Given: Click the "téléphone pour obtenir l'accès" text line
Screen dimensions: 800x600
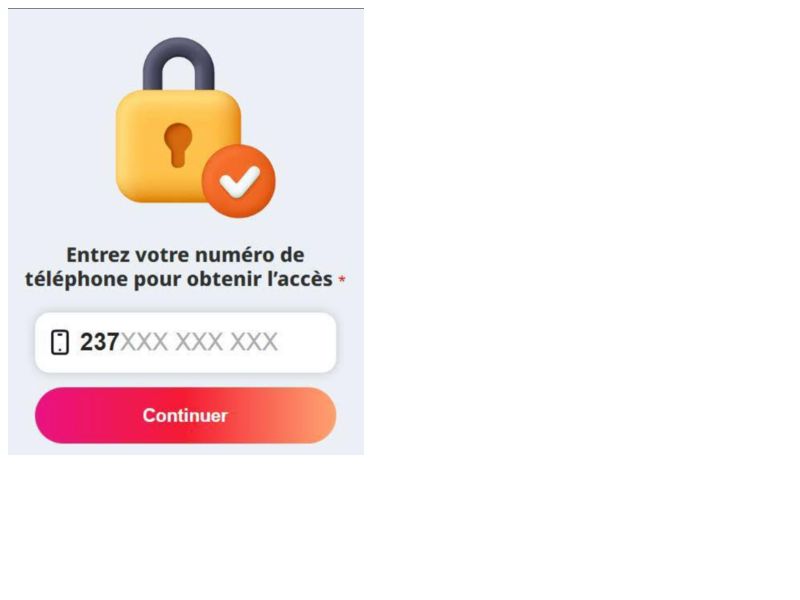Looking at the screenshot, I should pyautogui.click(x=178, y=279).
